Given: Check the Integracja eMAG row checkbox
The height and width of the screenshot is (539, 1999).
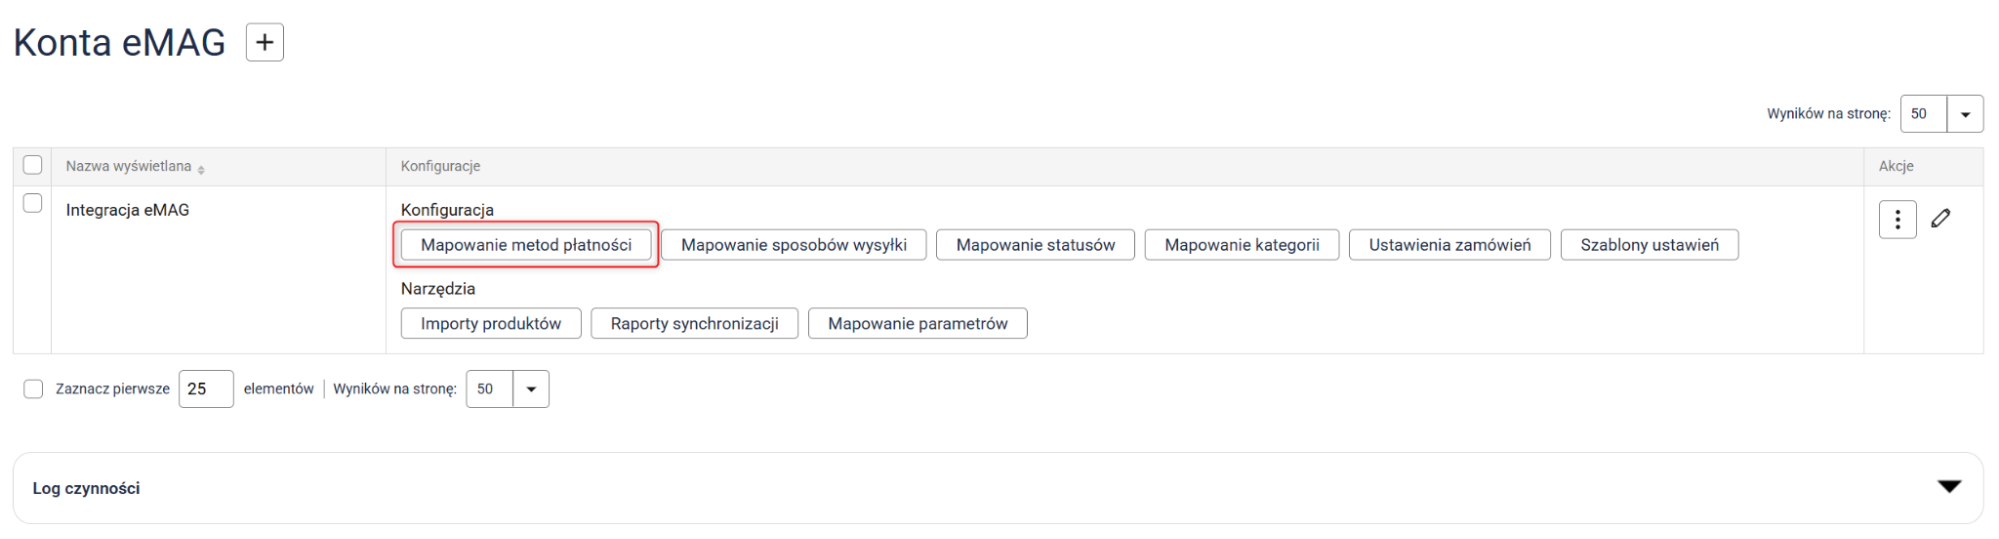Looking at the screenshot, I should 33,203.
